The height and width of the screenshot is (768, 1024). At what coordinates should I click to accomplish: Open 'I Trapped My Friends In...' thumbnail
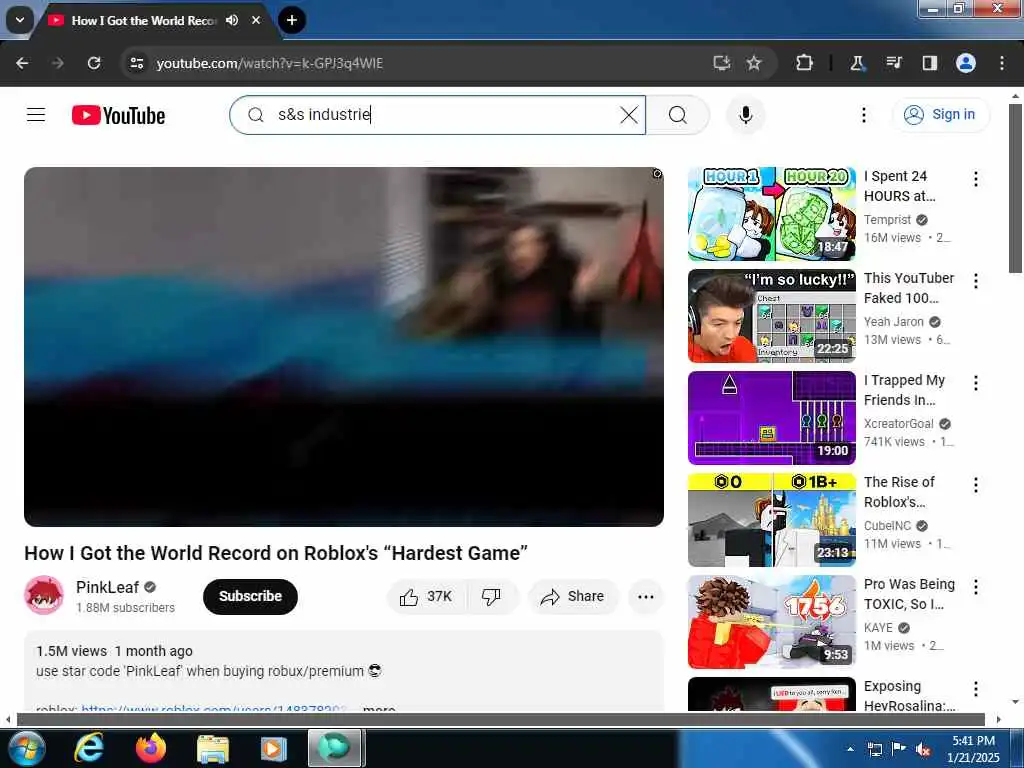click(772, 418)
